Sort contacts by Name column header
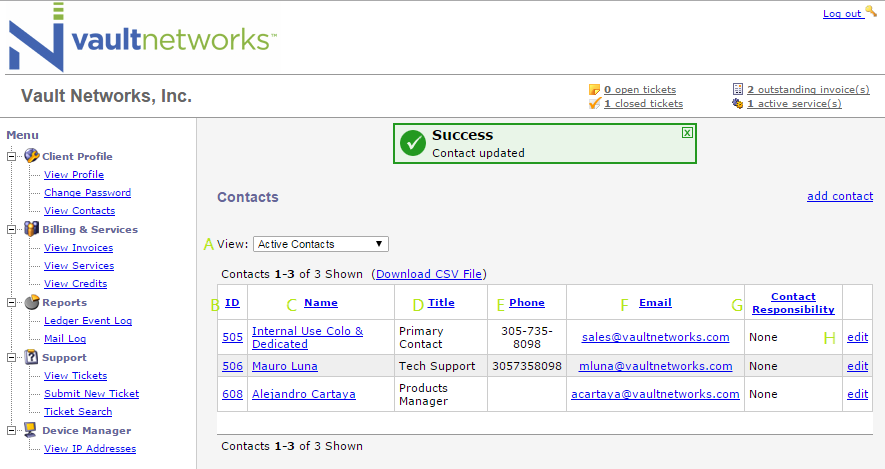 pos(321,303)
